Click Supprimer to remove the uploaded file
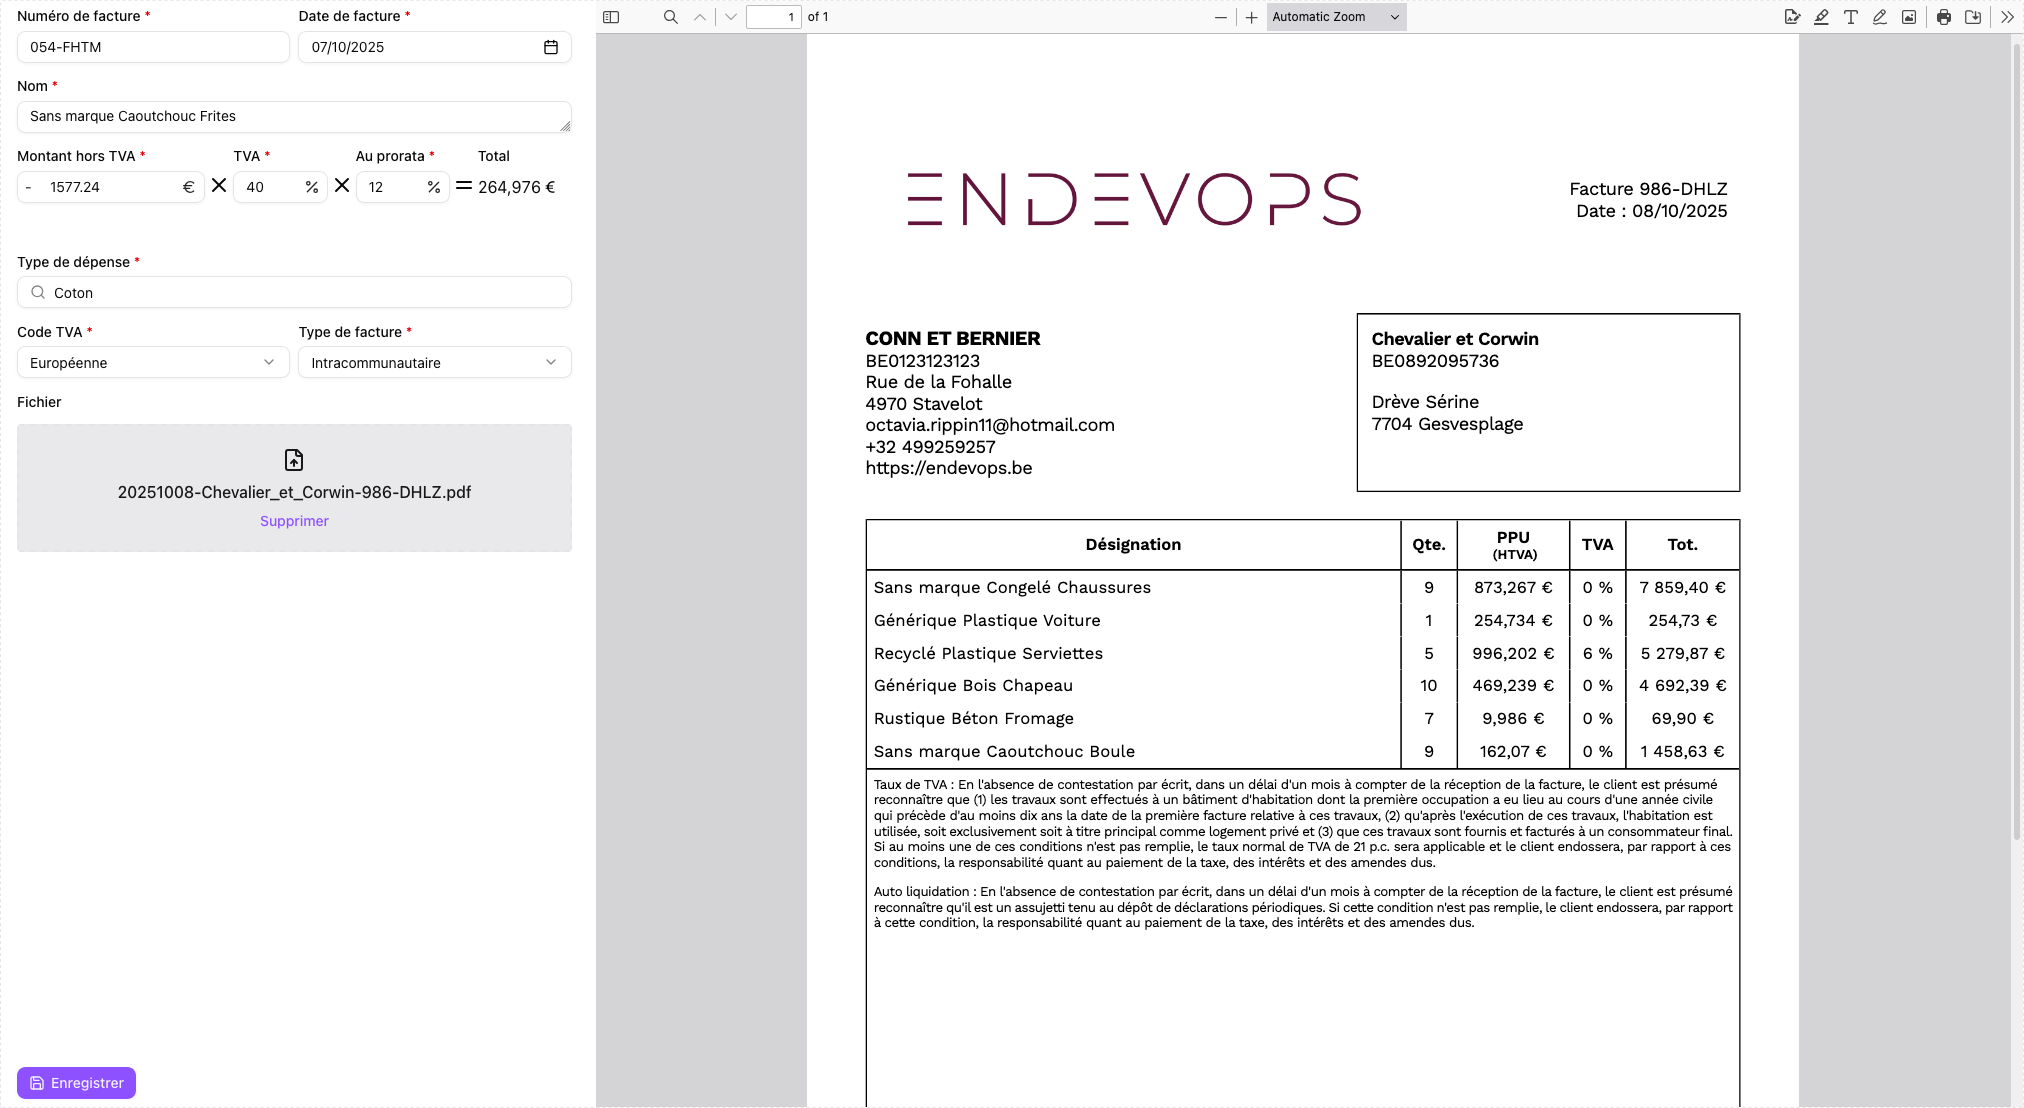This screenshot has height=1108, width=2024. 294,521
